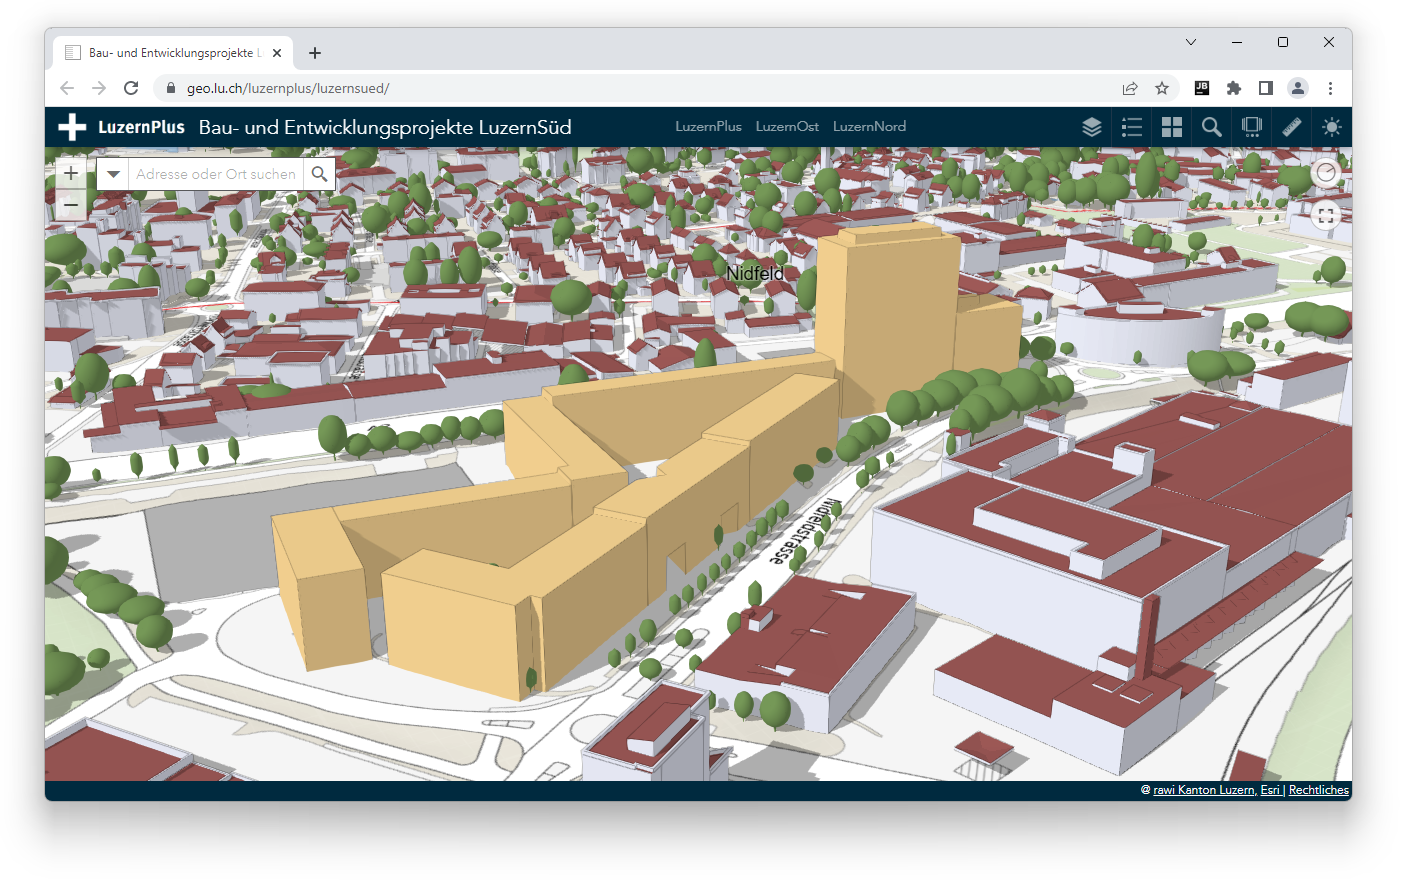Click the magnifier icon in header toolbar
This screenshot has height=880, width=1404.
(1212, 127)
